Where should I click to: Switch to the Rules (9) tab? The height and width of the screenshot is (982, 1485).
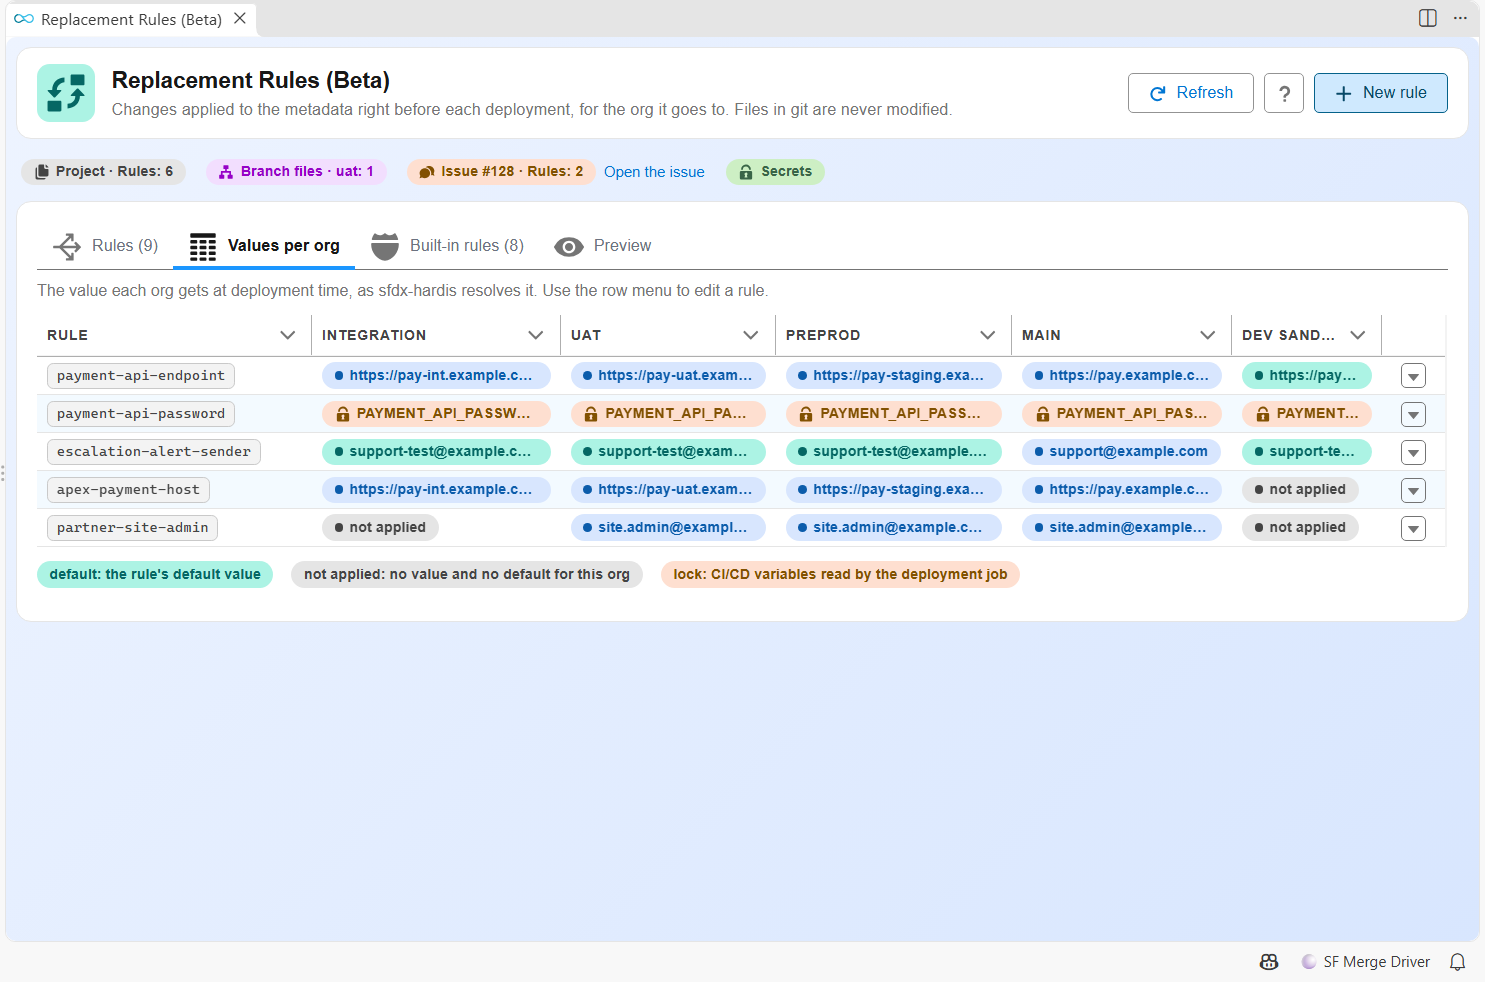pos(105,246)
